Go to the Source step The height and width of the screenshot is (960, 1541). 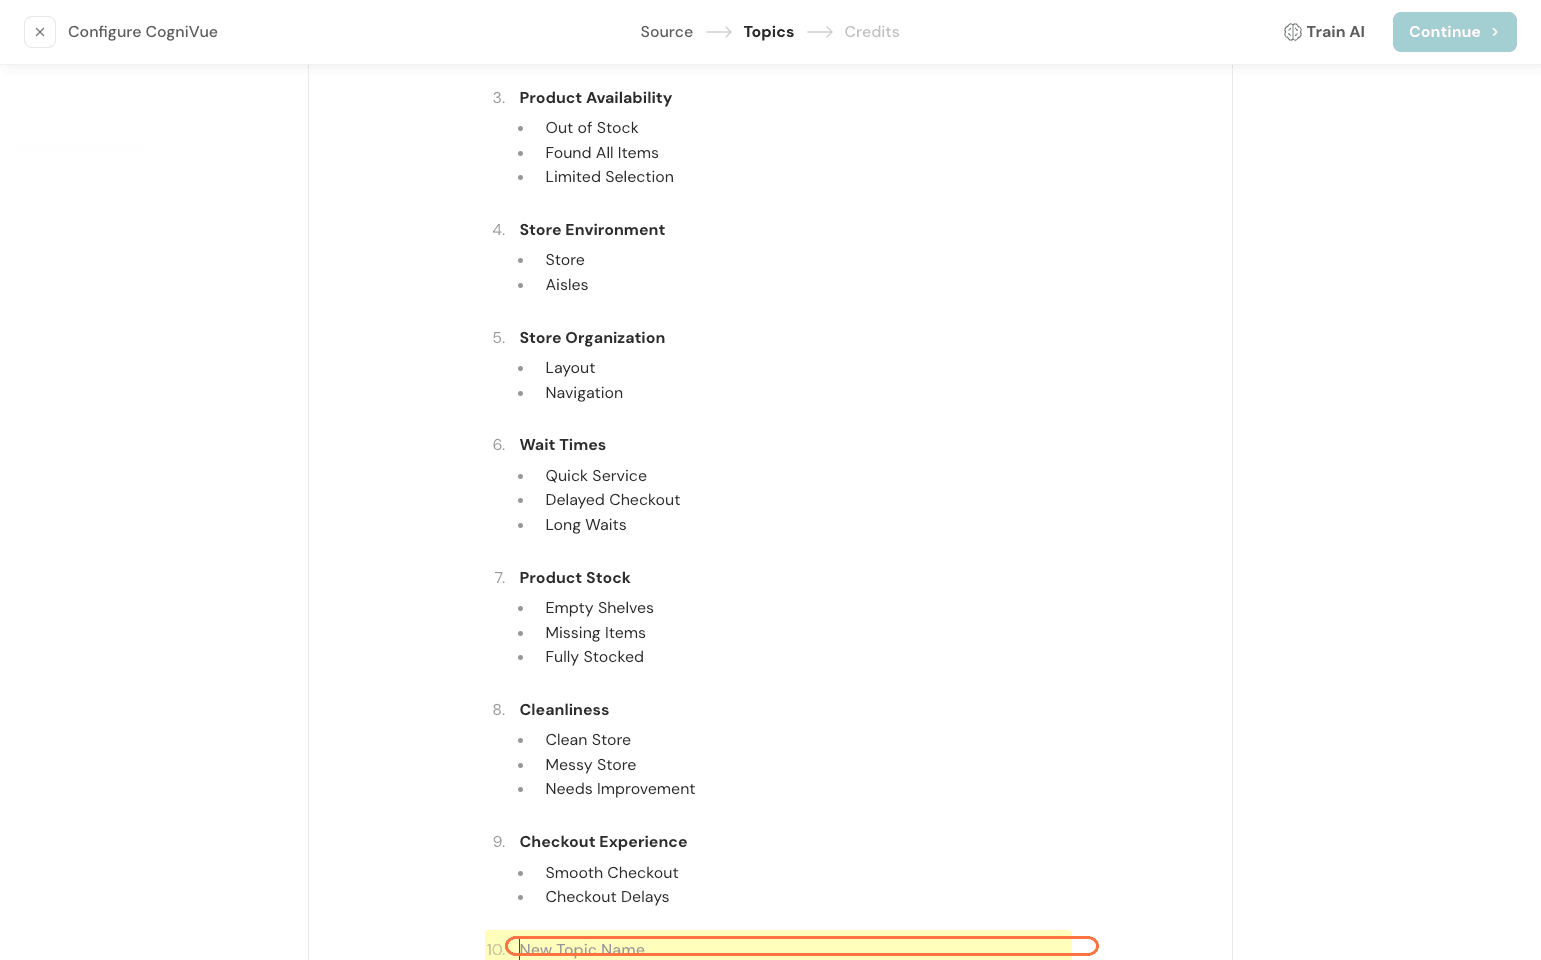point(666,32)
